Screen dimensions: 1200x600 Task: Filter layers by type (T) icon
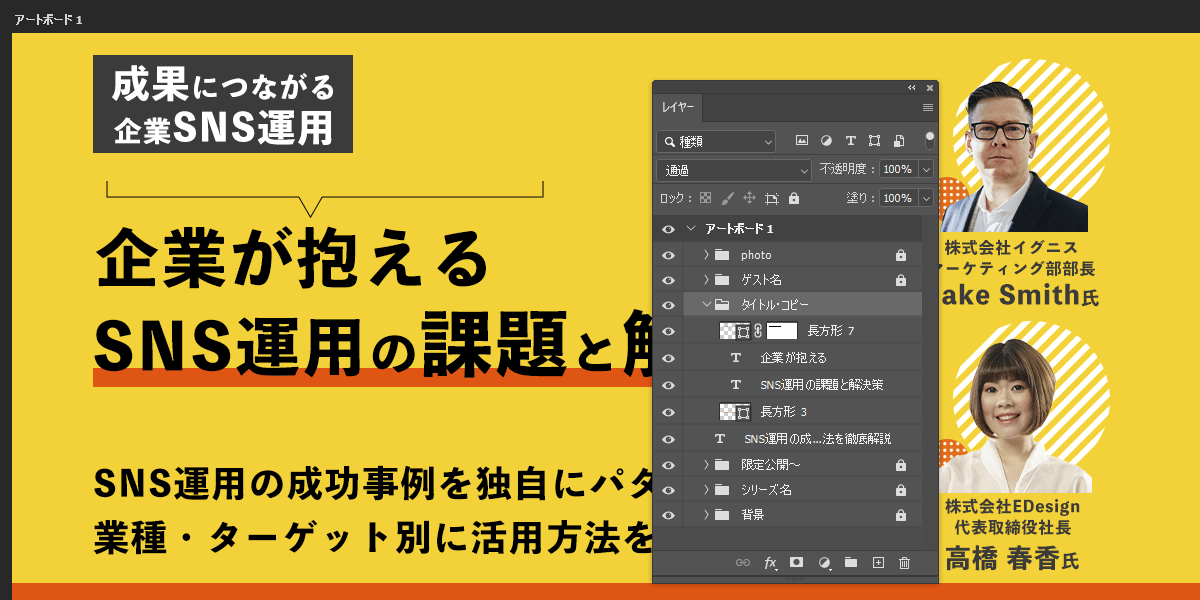[850, 141]
